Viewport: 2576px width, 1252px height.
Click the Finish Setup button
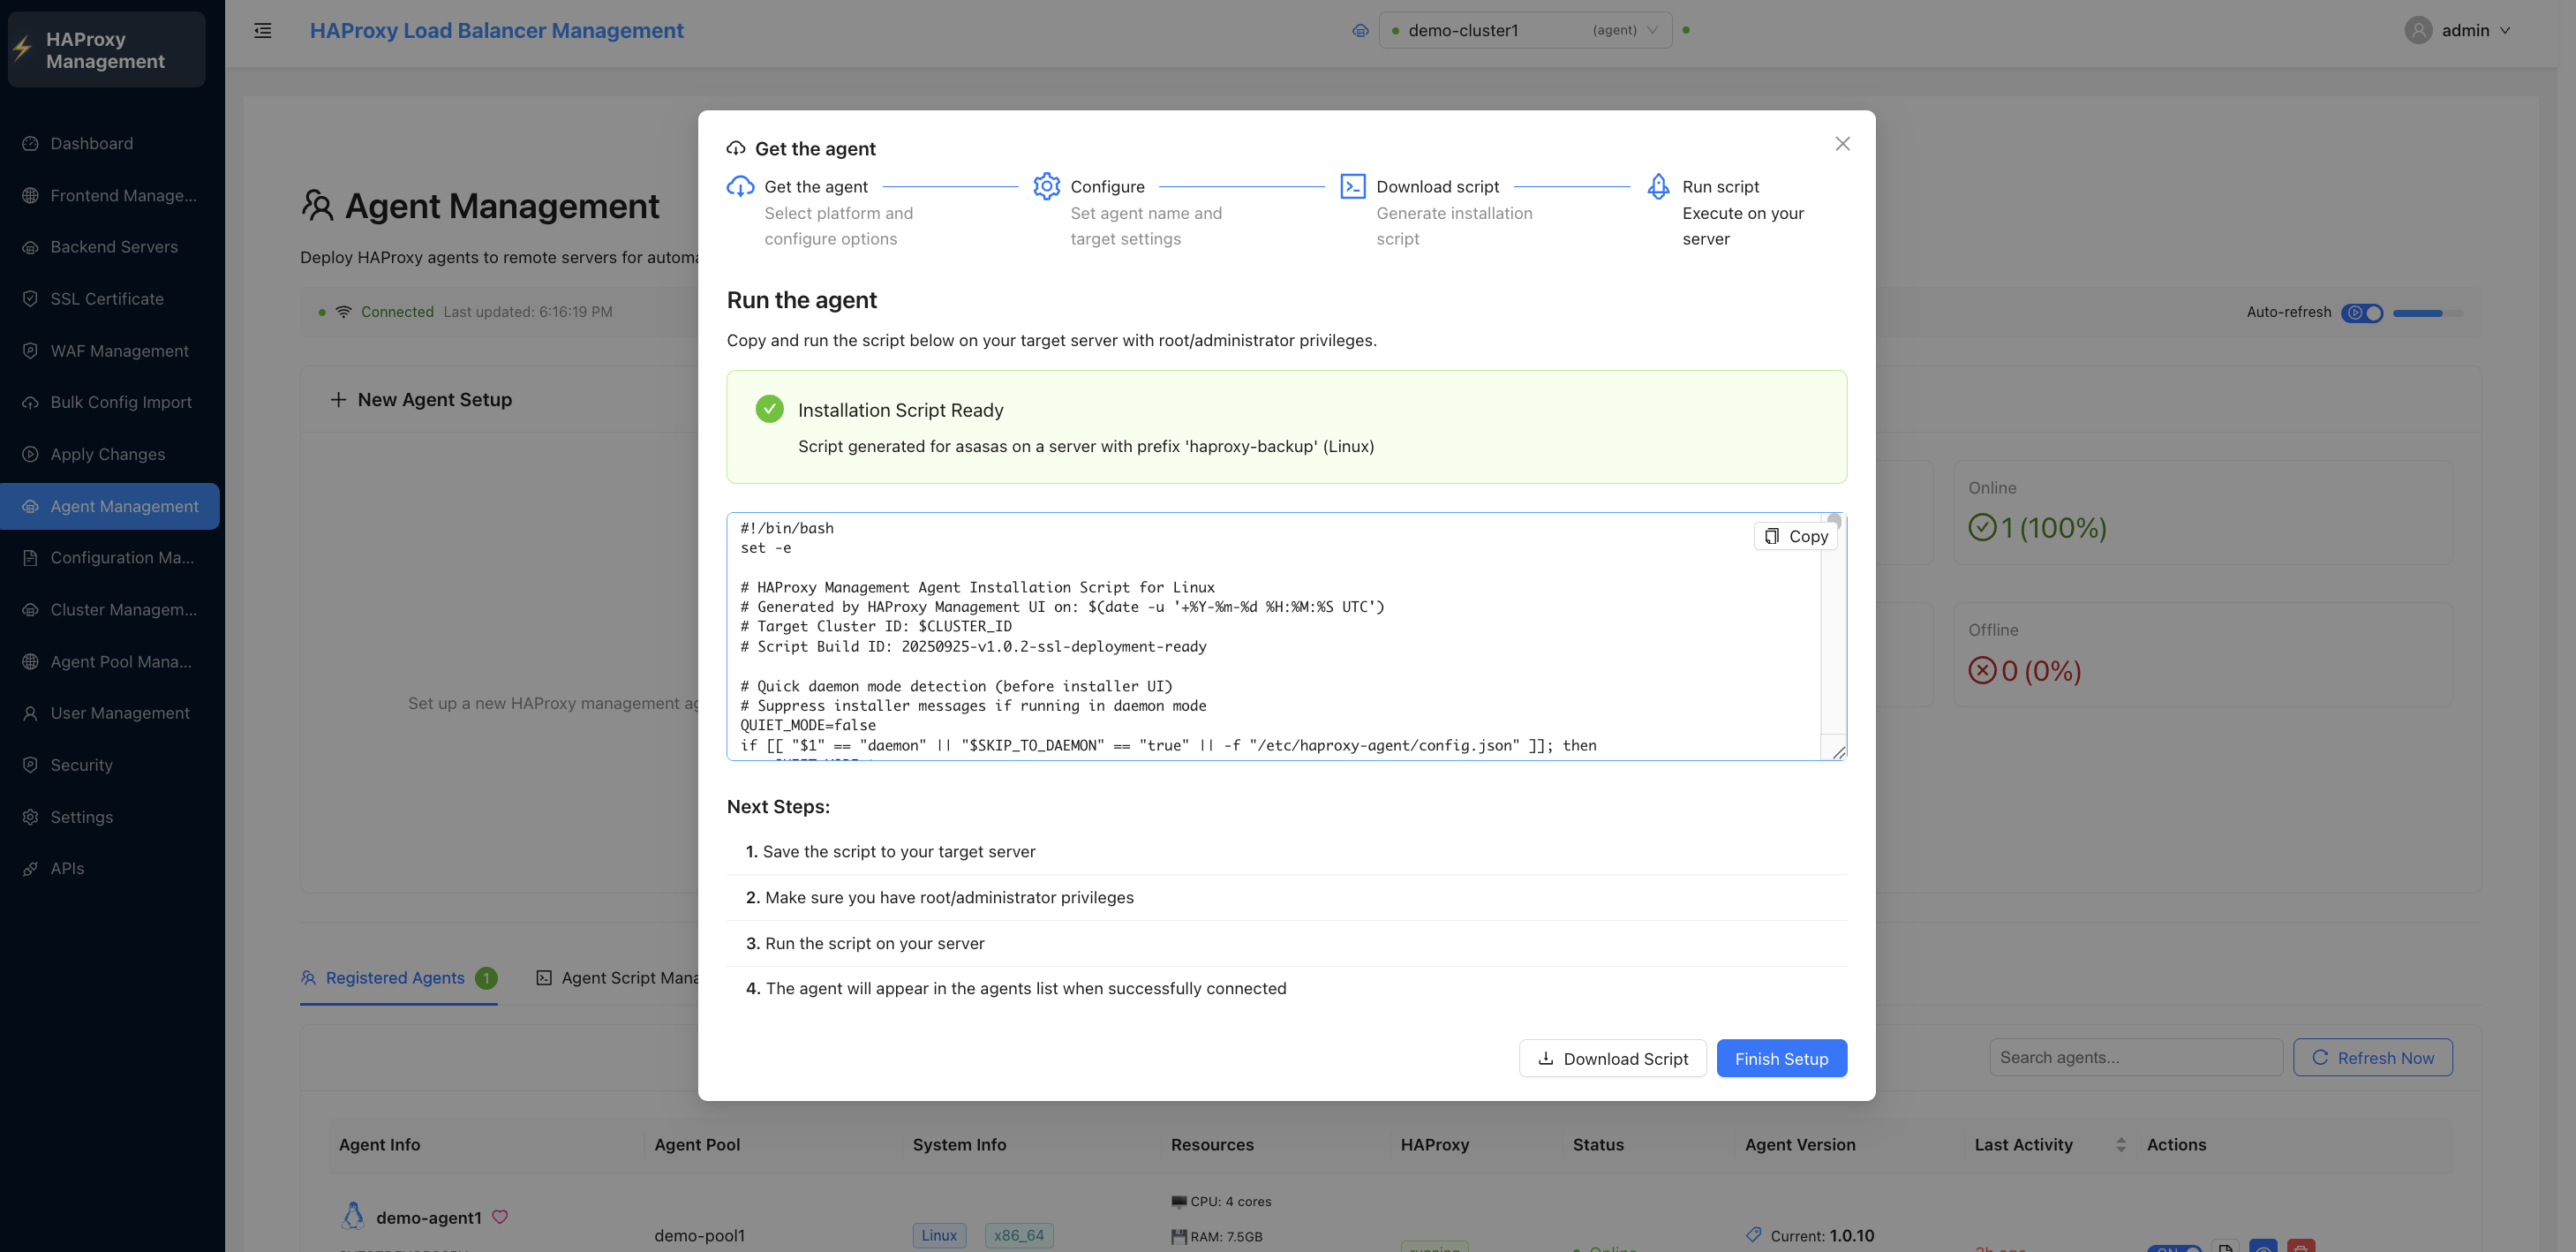point(1781,1058)
